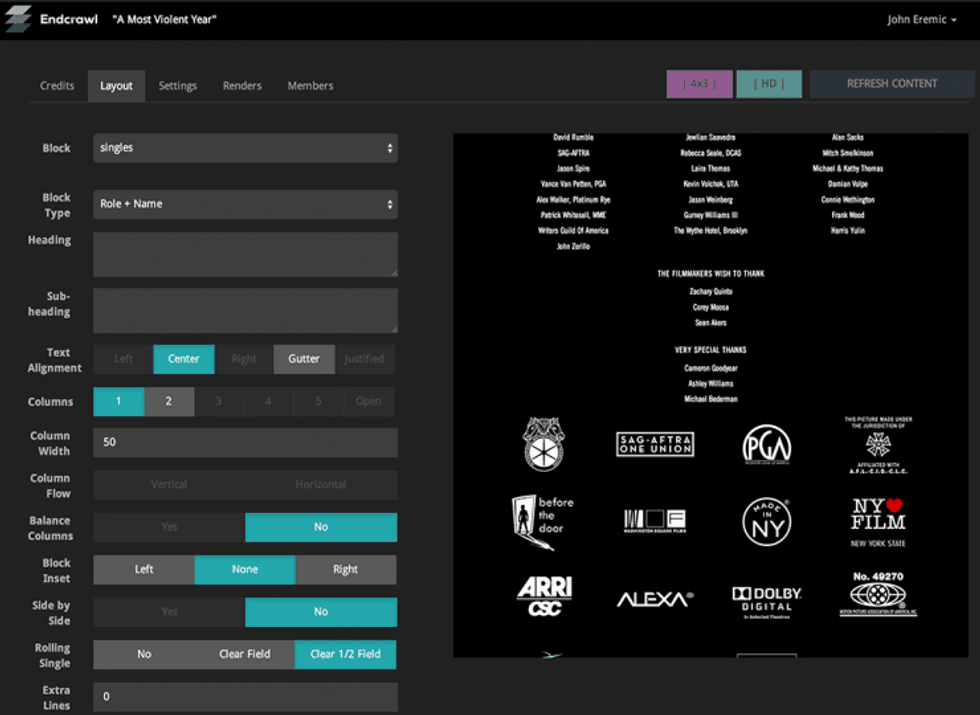Set Columns to 2

169,401
